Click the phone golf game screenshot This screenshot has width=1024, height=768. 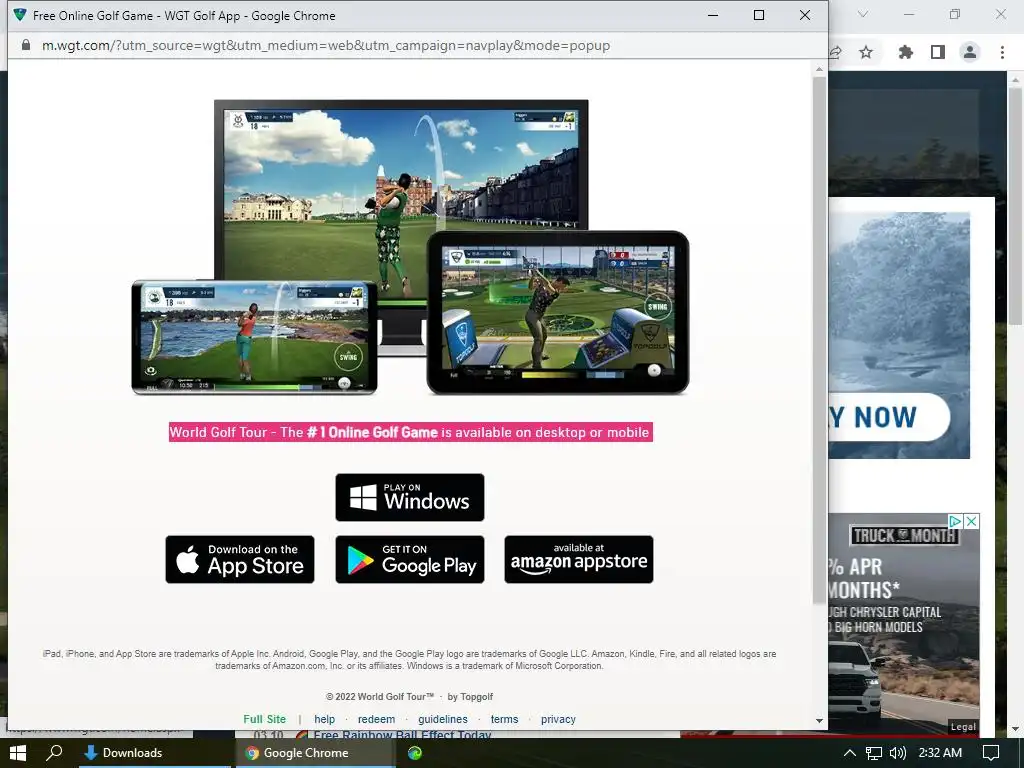tap(254, 337)
